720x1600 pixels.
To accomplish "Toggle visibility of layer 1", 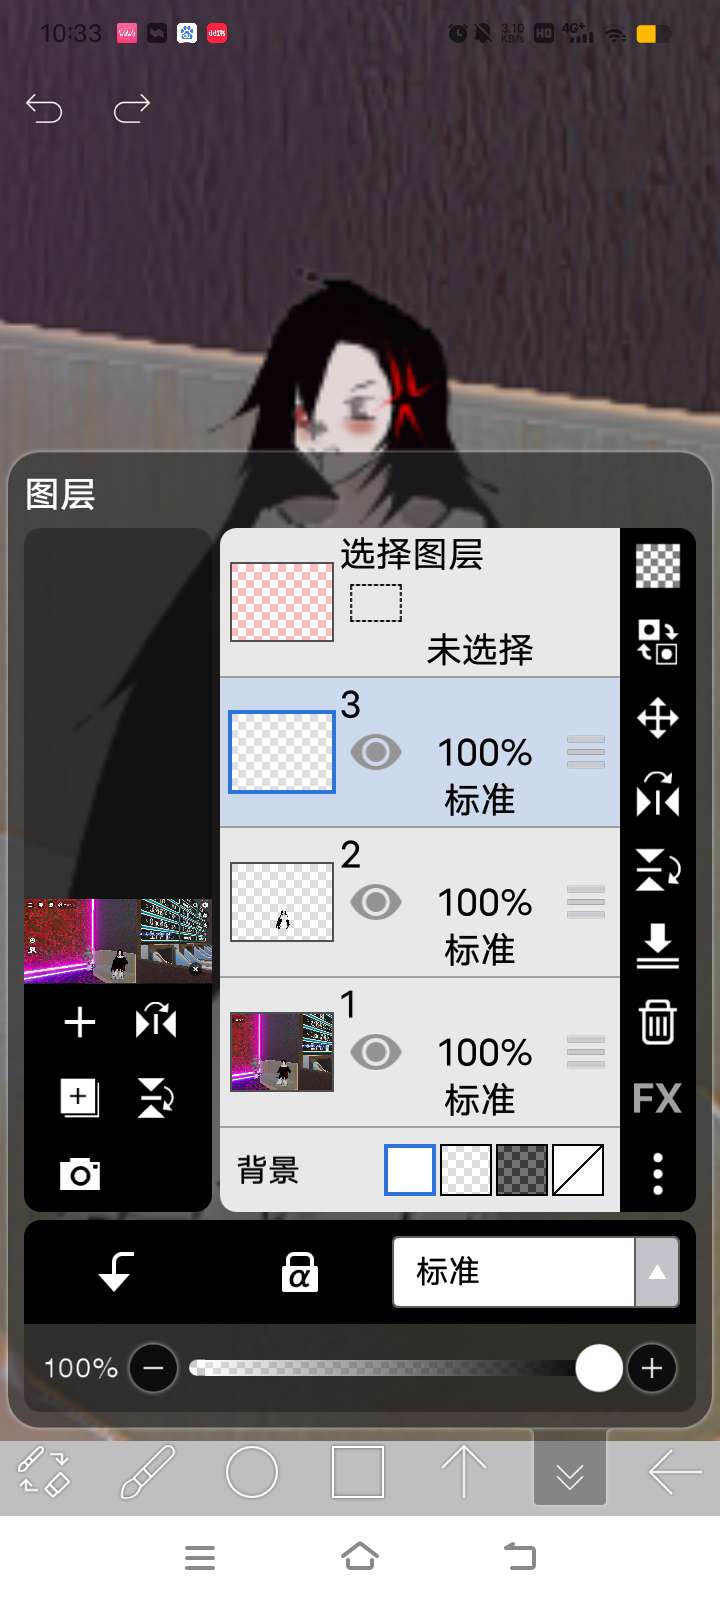I will click(376, 1052).
